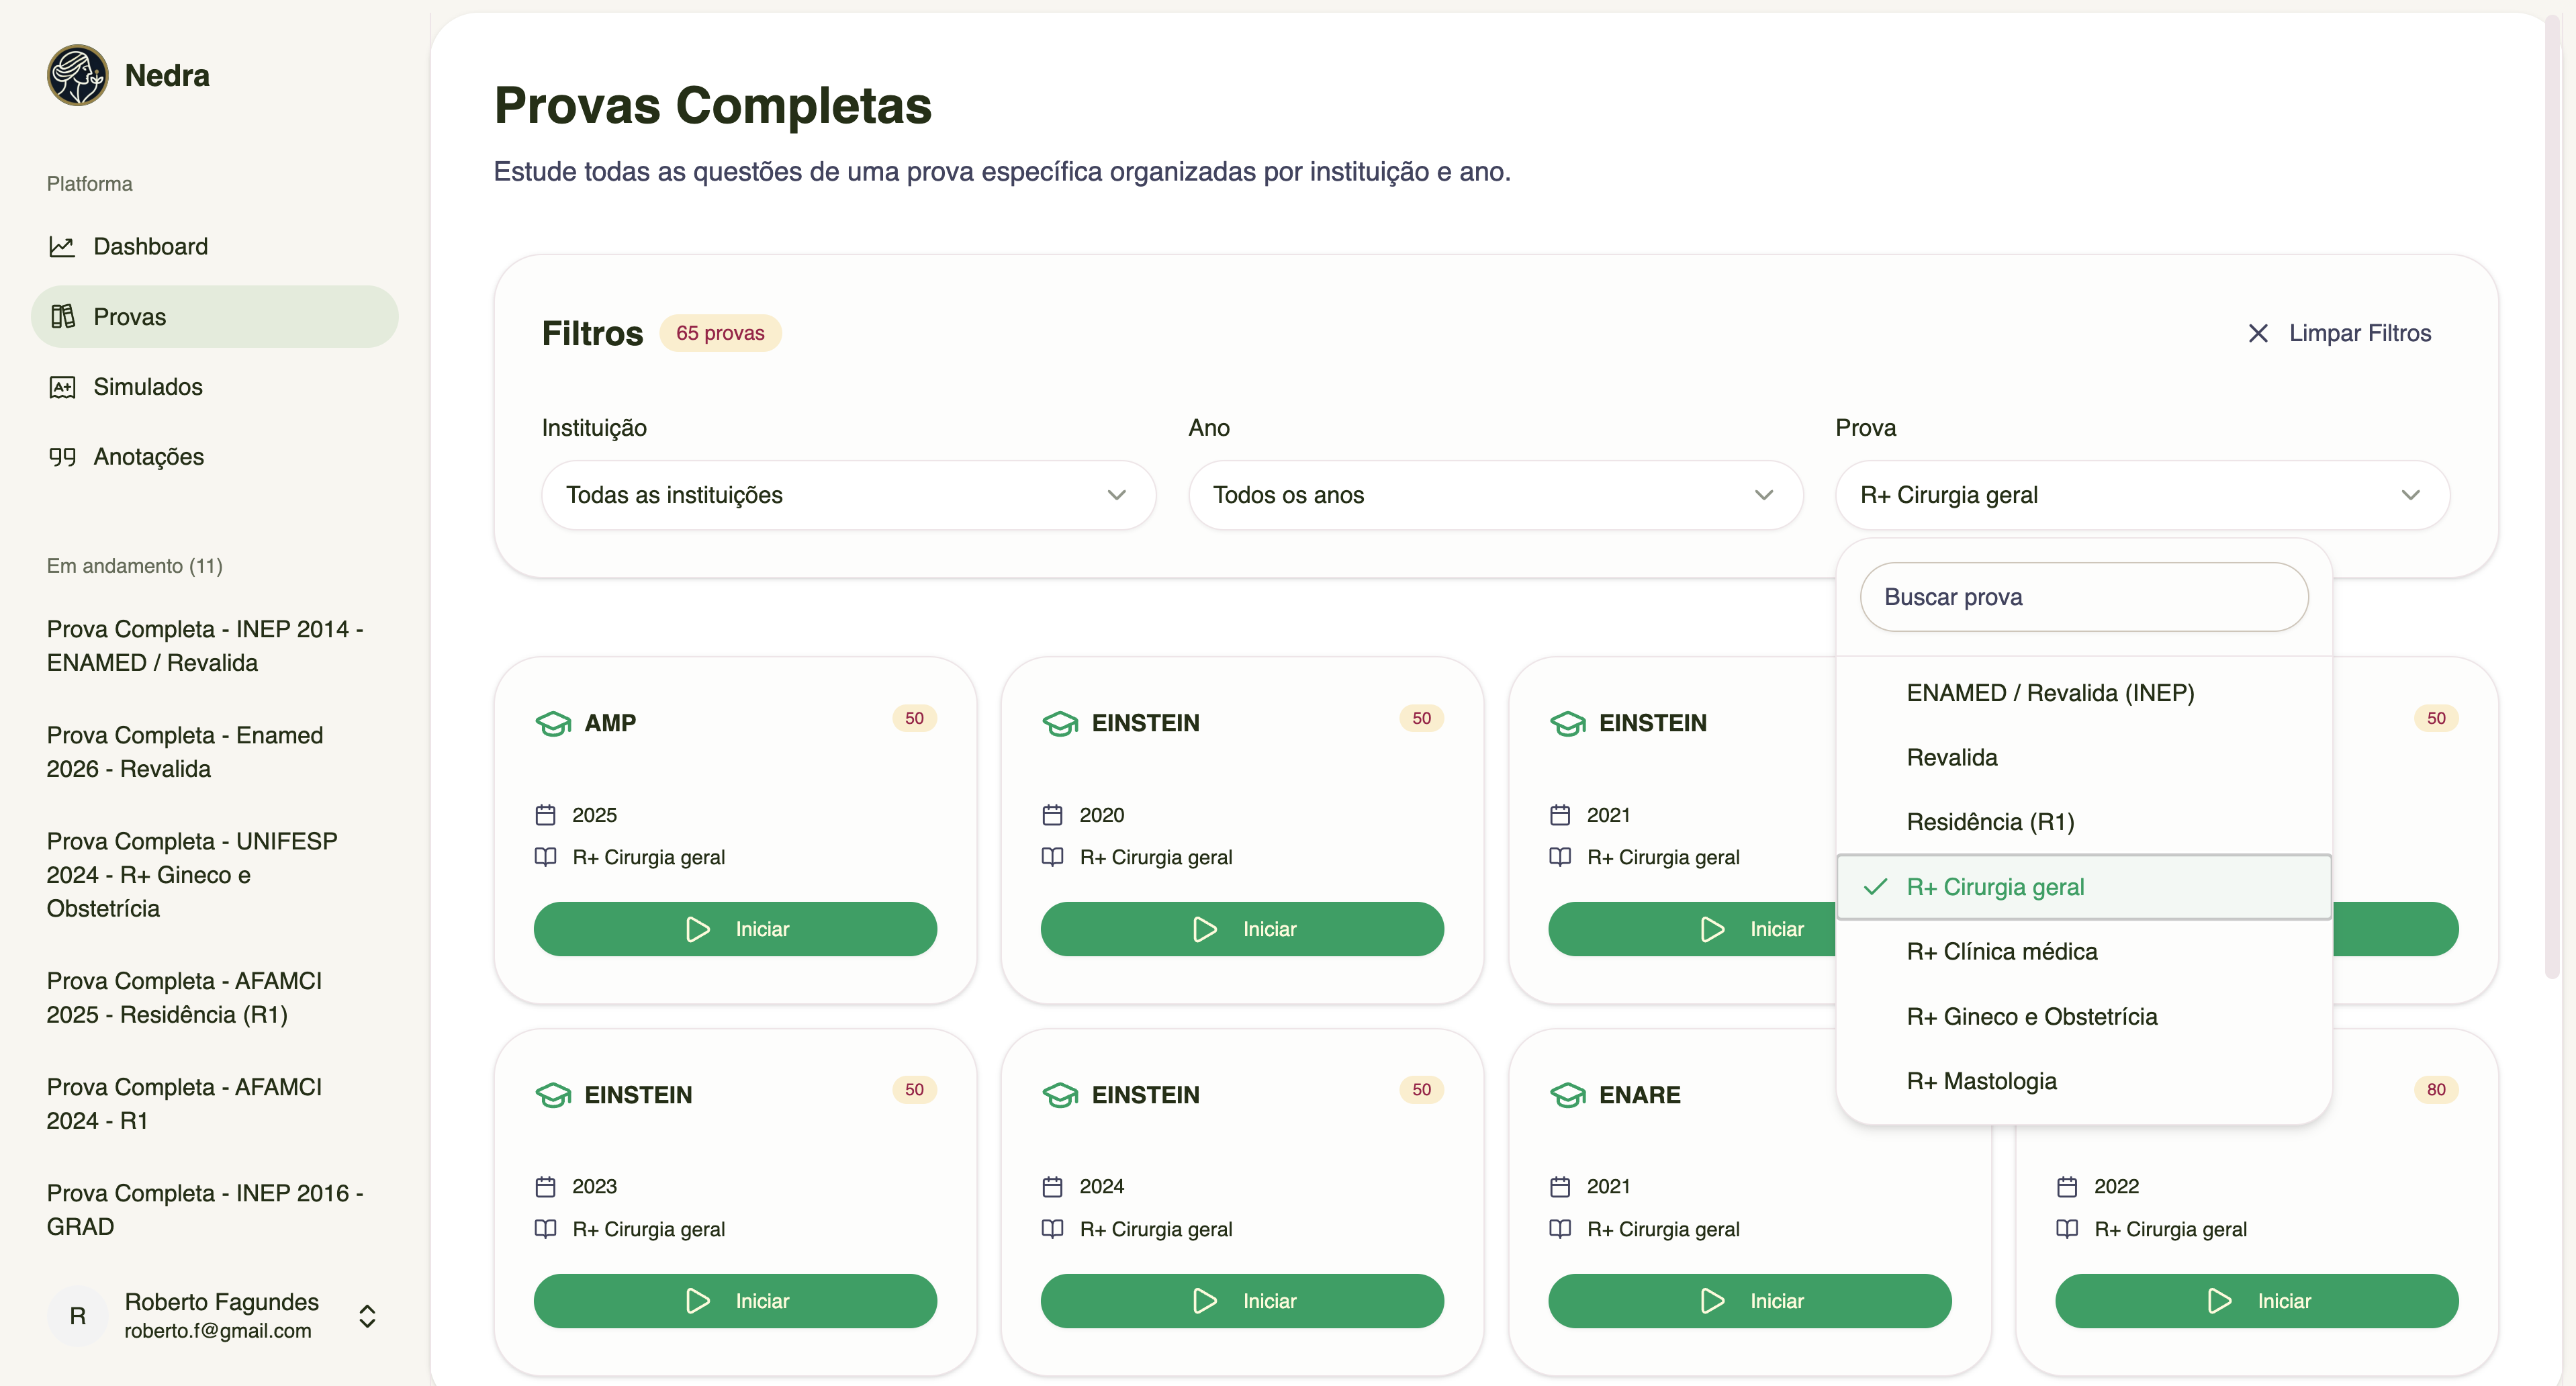Select the checked R+ Cirurgia geral option
The image size is (2576, 1386).
[x=1995, y=886]
